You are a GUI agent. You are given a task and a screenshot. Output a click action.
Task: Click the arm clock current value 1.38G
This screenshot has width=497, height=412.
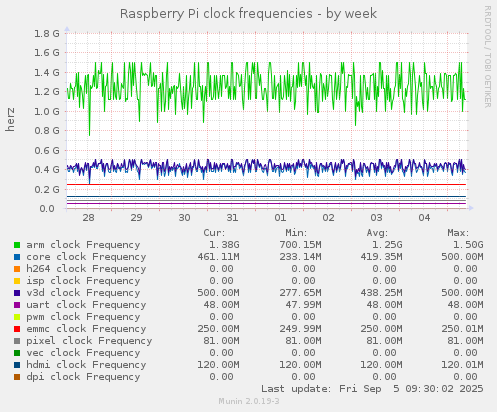pyautogui.click(x=224, y=245)
